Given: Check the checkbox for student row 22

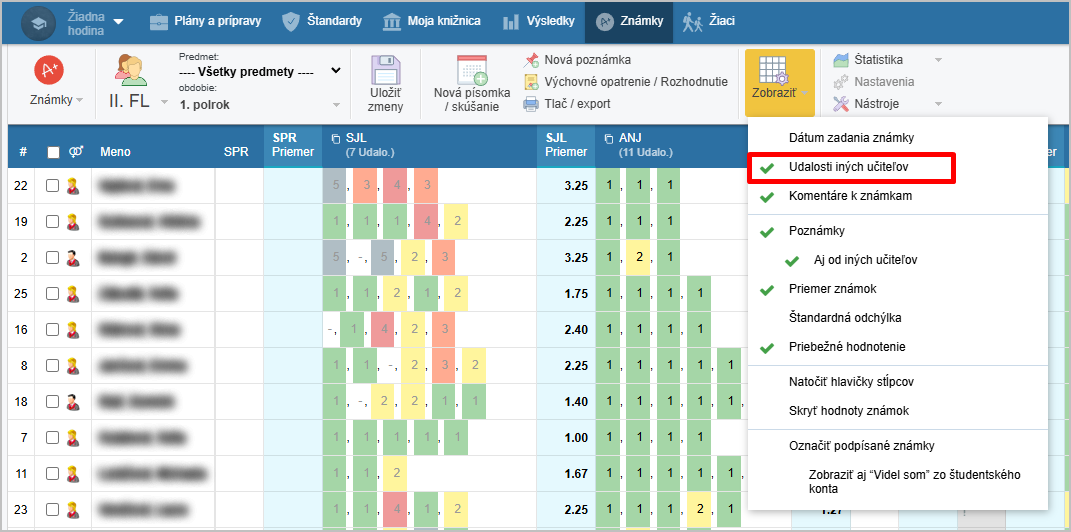Looking at the screenshot, I should click(x=53, y=186).
